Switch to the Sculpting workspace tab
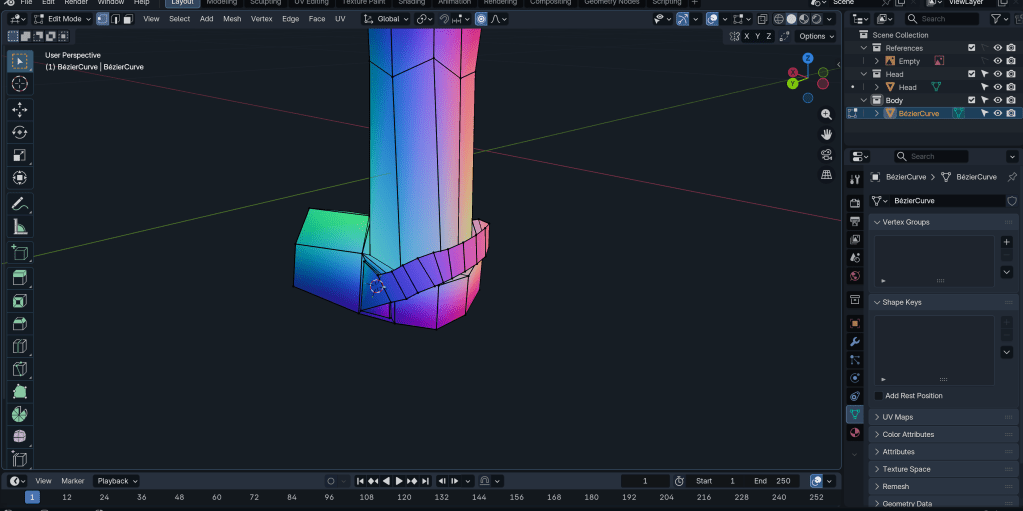Screen dimensions: 1023x511 (x=264, y=2)
